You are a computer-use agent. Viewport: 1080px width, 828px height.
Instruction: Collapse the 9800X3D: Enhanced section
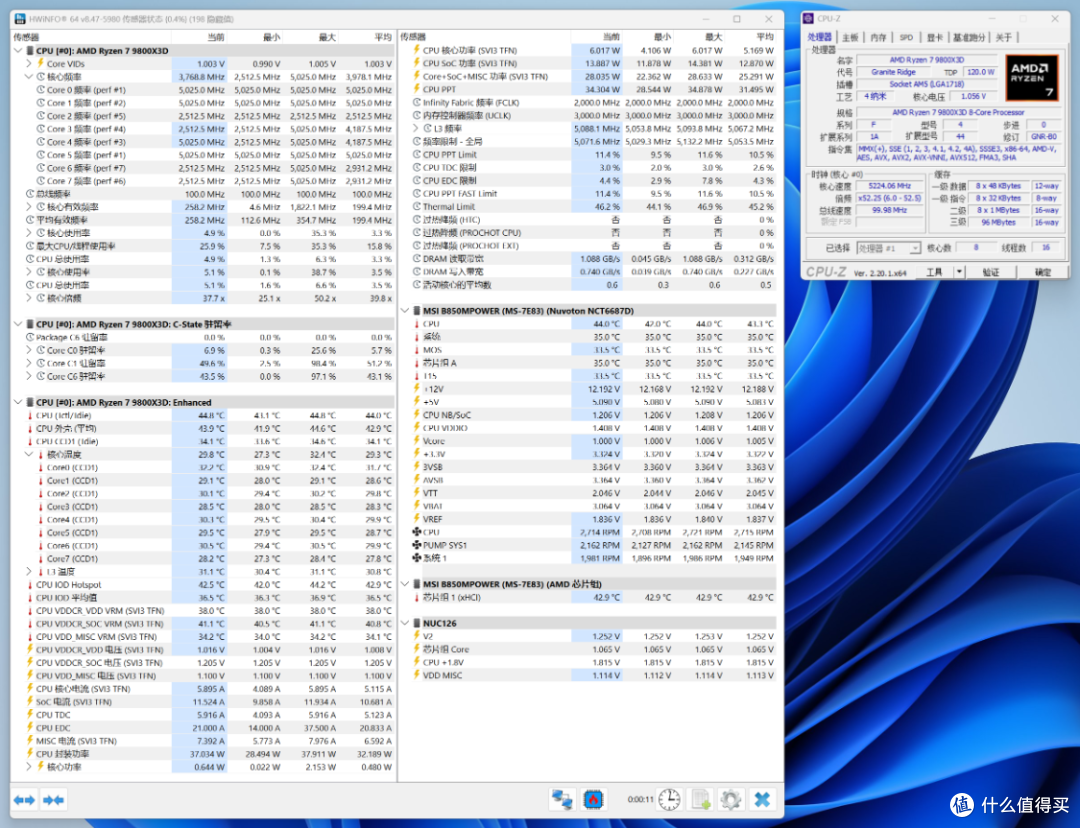pyautogui.click(x=19, y=402)
